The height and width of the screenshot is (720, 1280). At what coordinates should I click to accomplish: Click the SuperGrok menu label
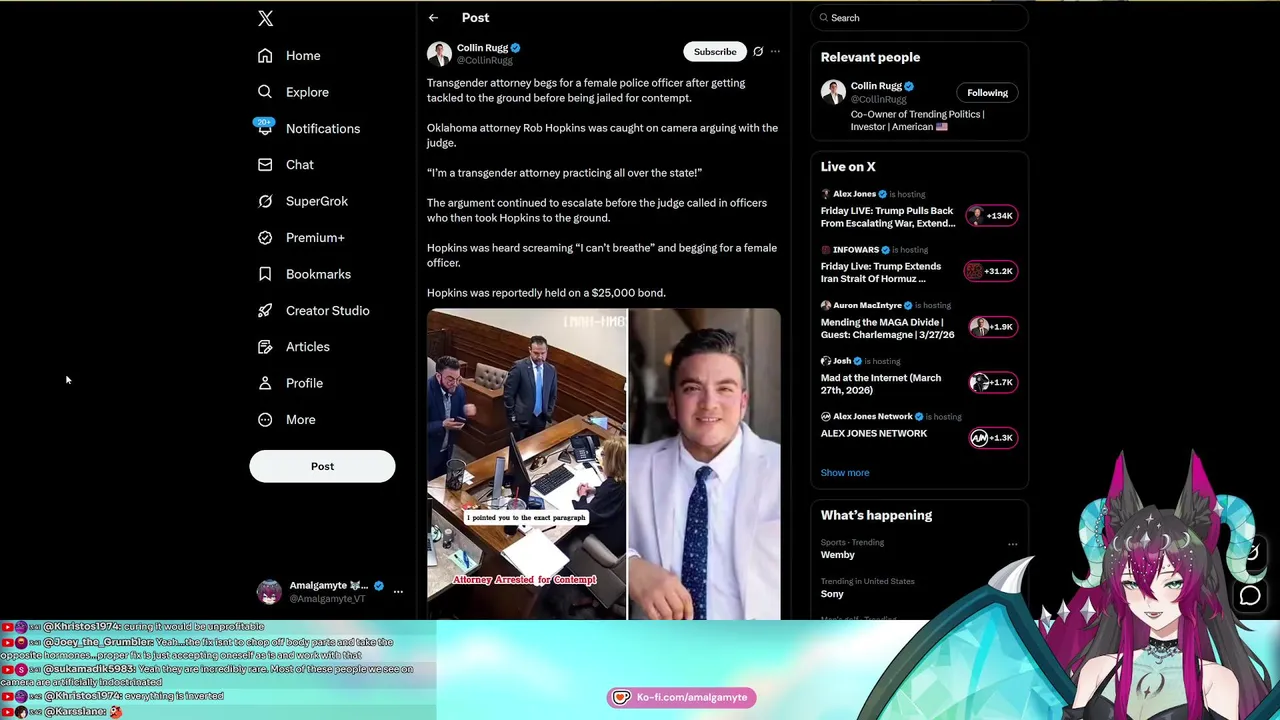point(317,201)
